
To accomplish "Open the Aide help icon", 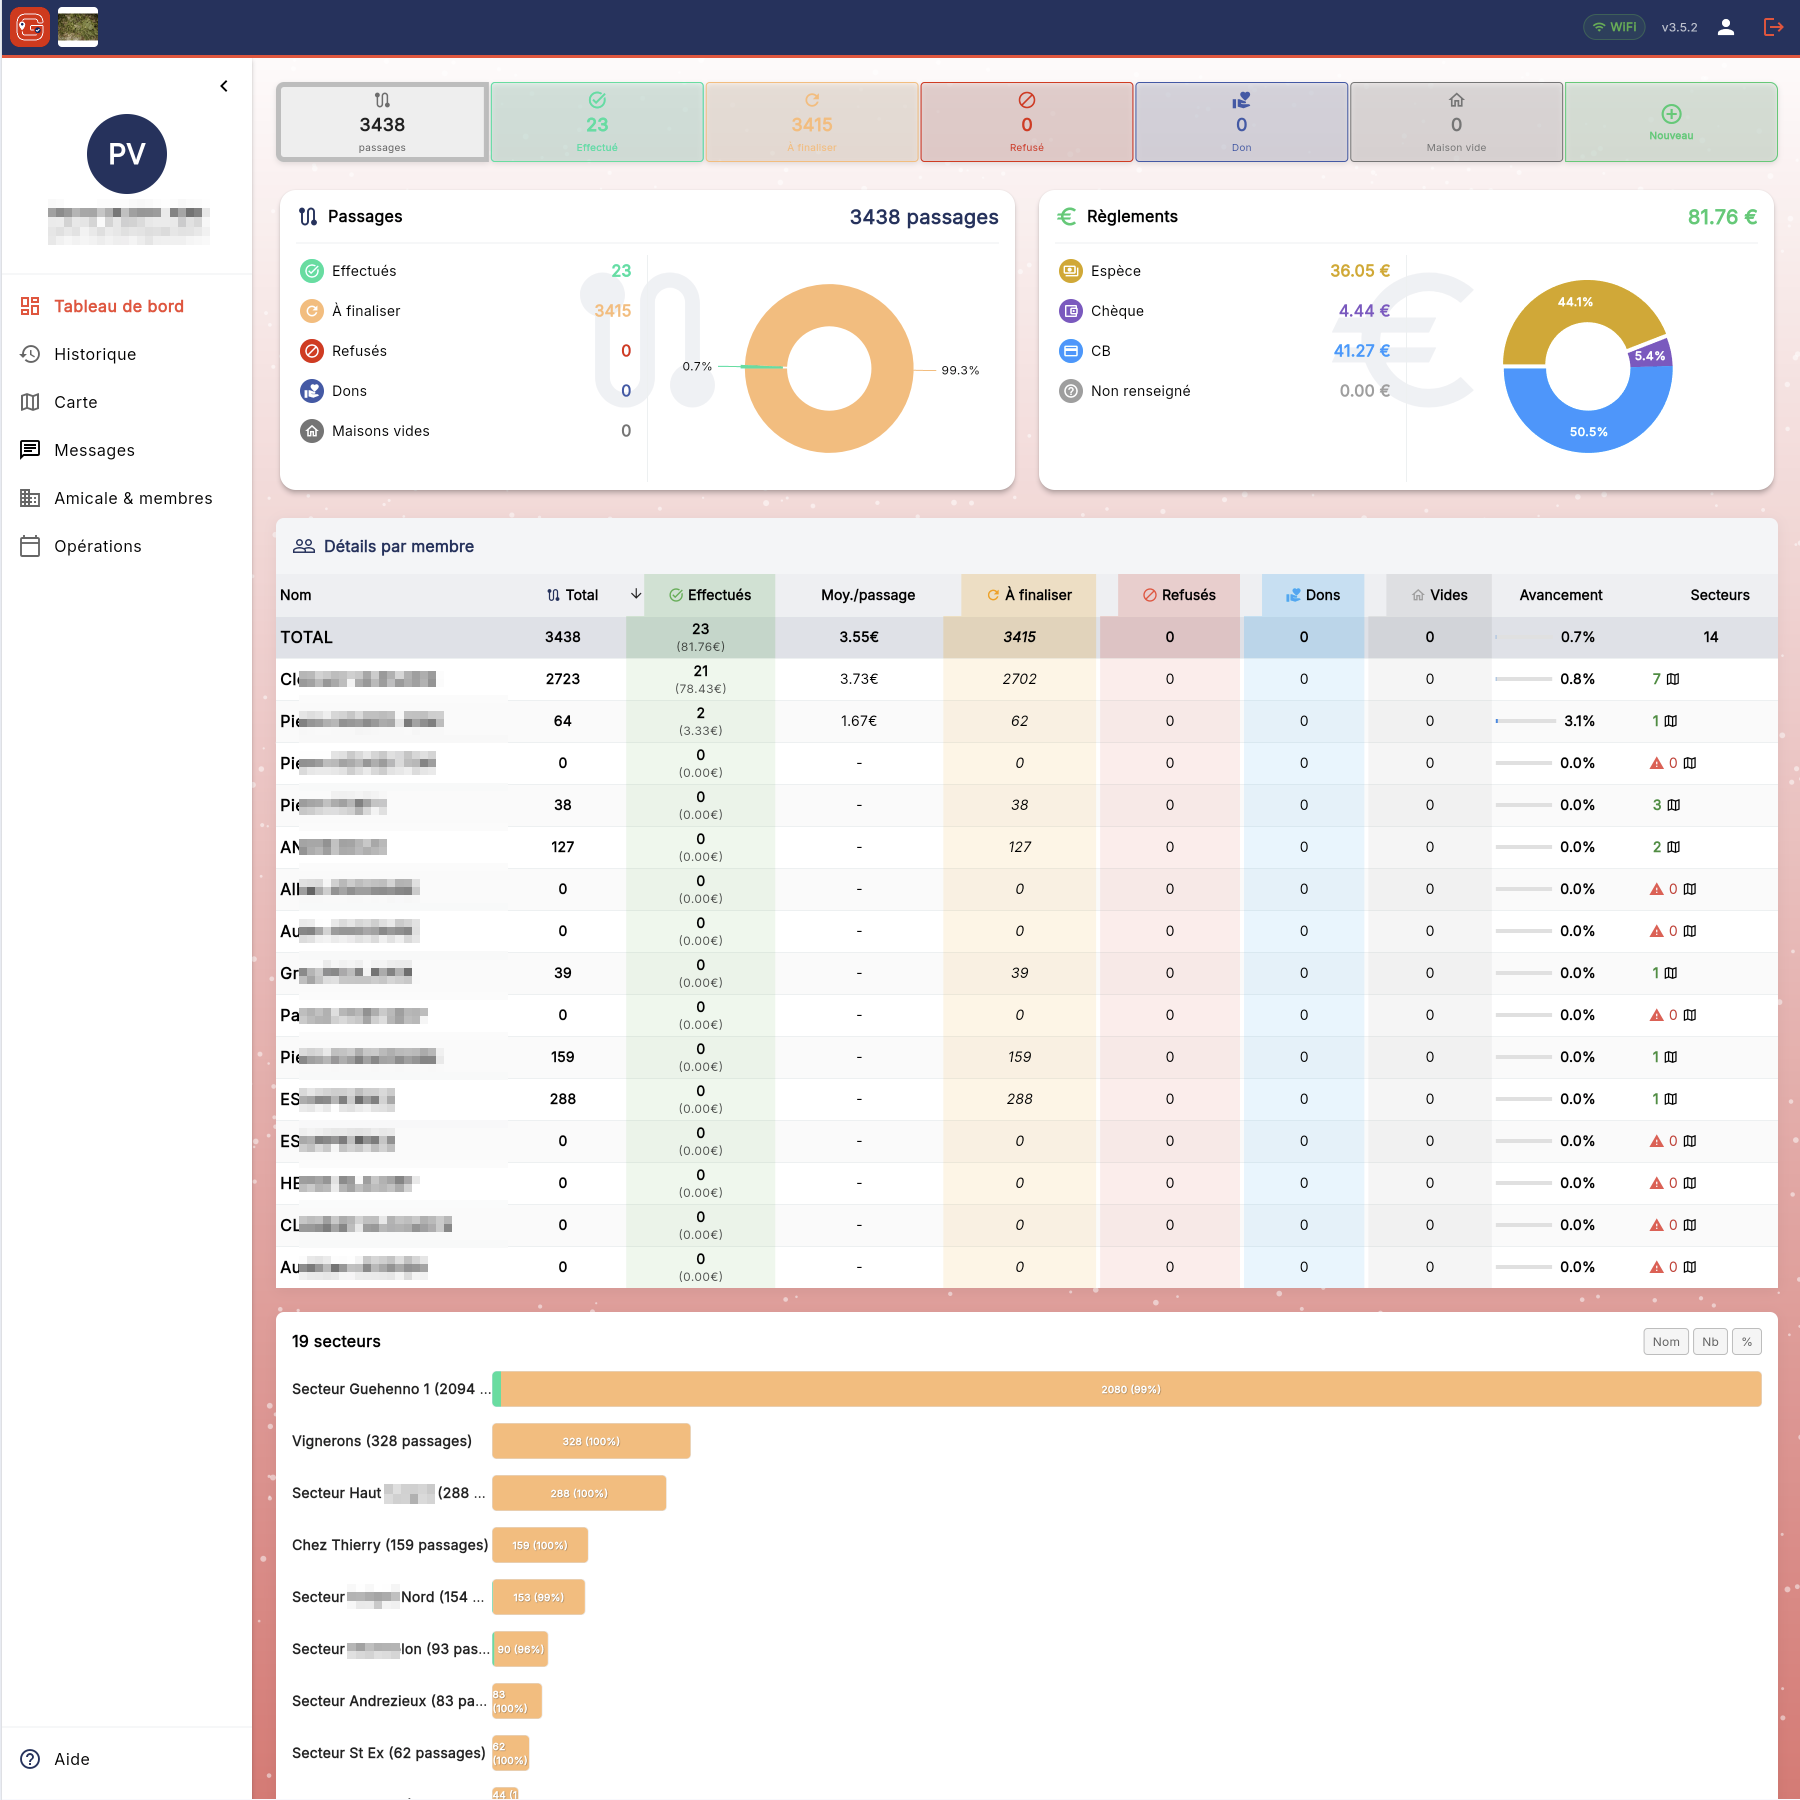I will click(31, 1759).
